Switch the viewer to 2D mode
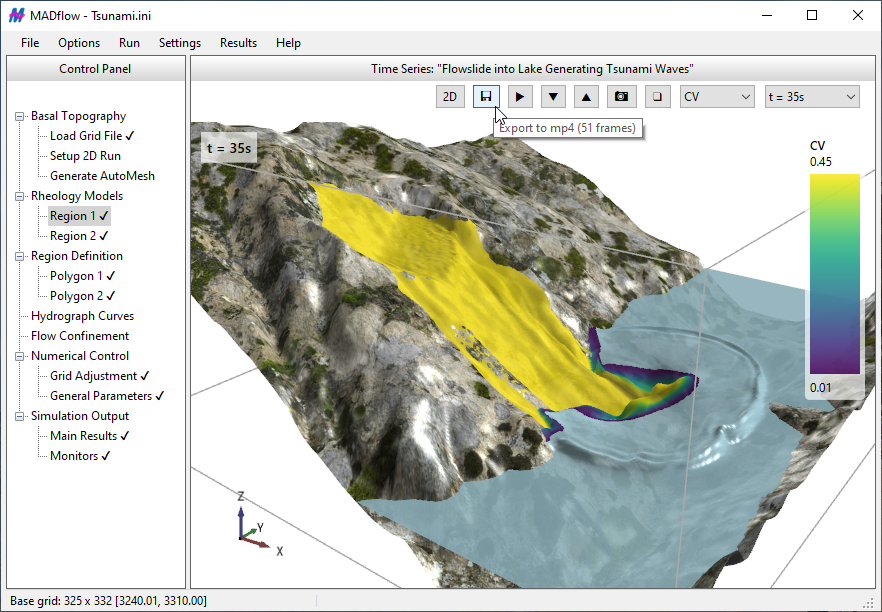Viewport: 882px width, 612px height. tap(451, 97)
